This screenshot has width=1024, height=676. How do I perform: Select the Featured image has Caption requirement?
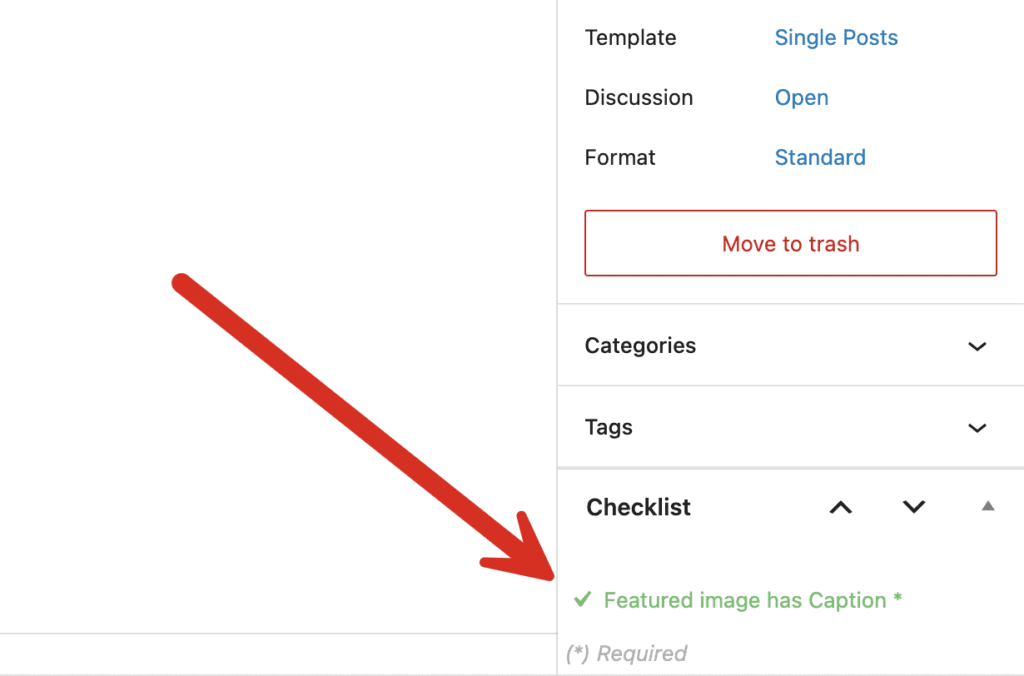(x=752, y=601)
